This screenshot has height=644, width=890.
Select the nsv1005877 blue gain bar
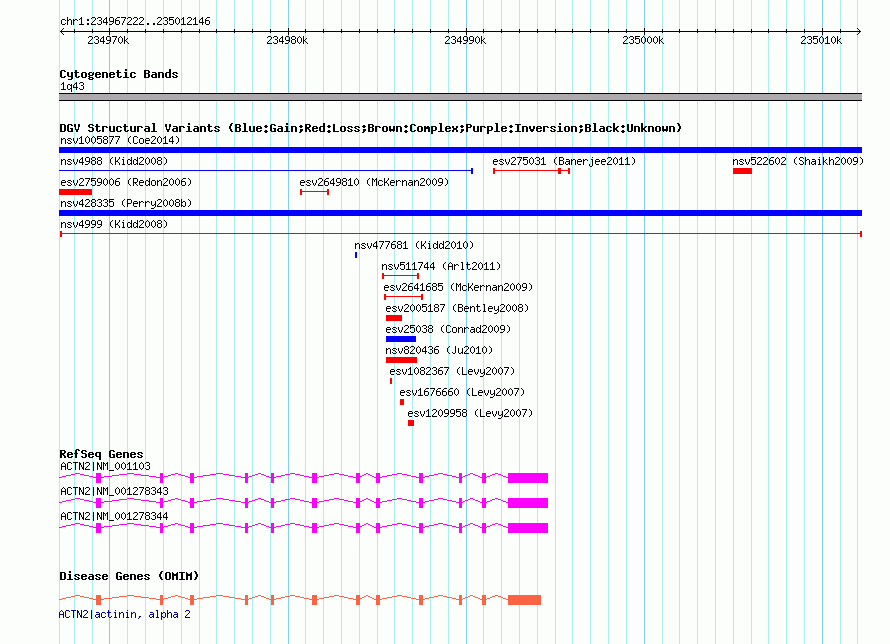[460, 150]
